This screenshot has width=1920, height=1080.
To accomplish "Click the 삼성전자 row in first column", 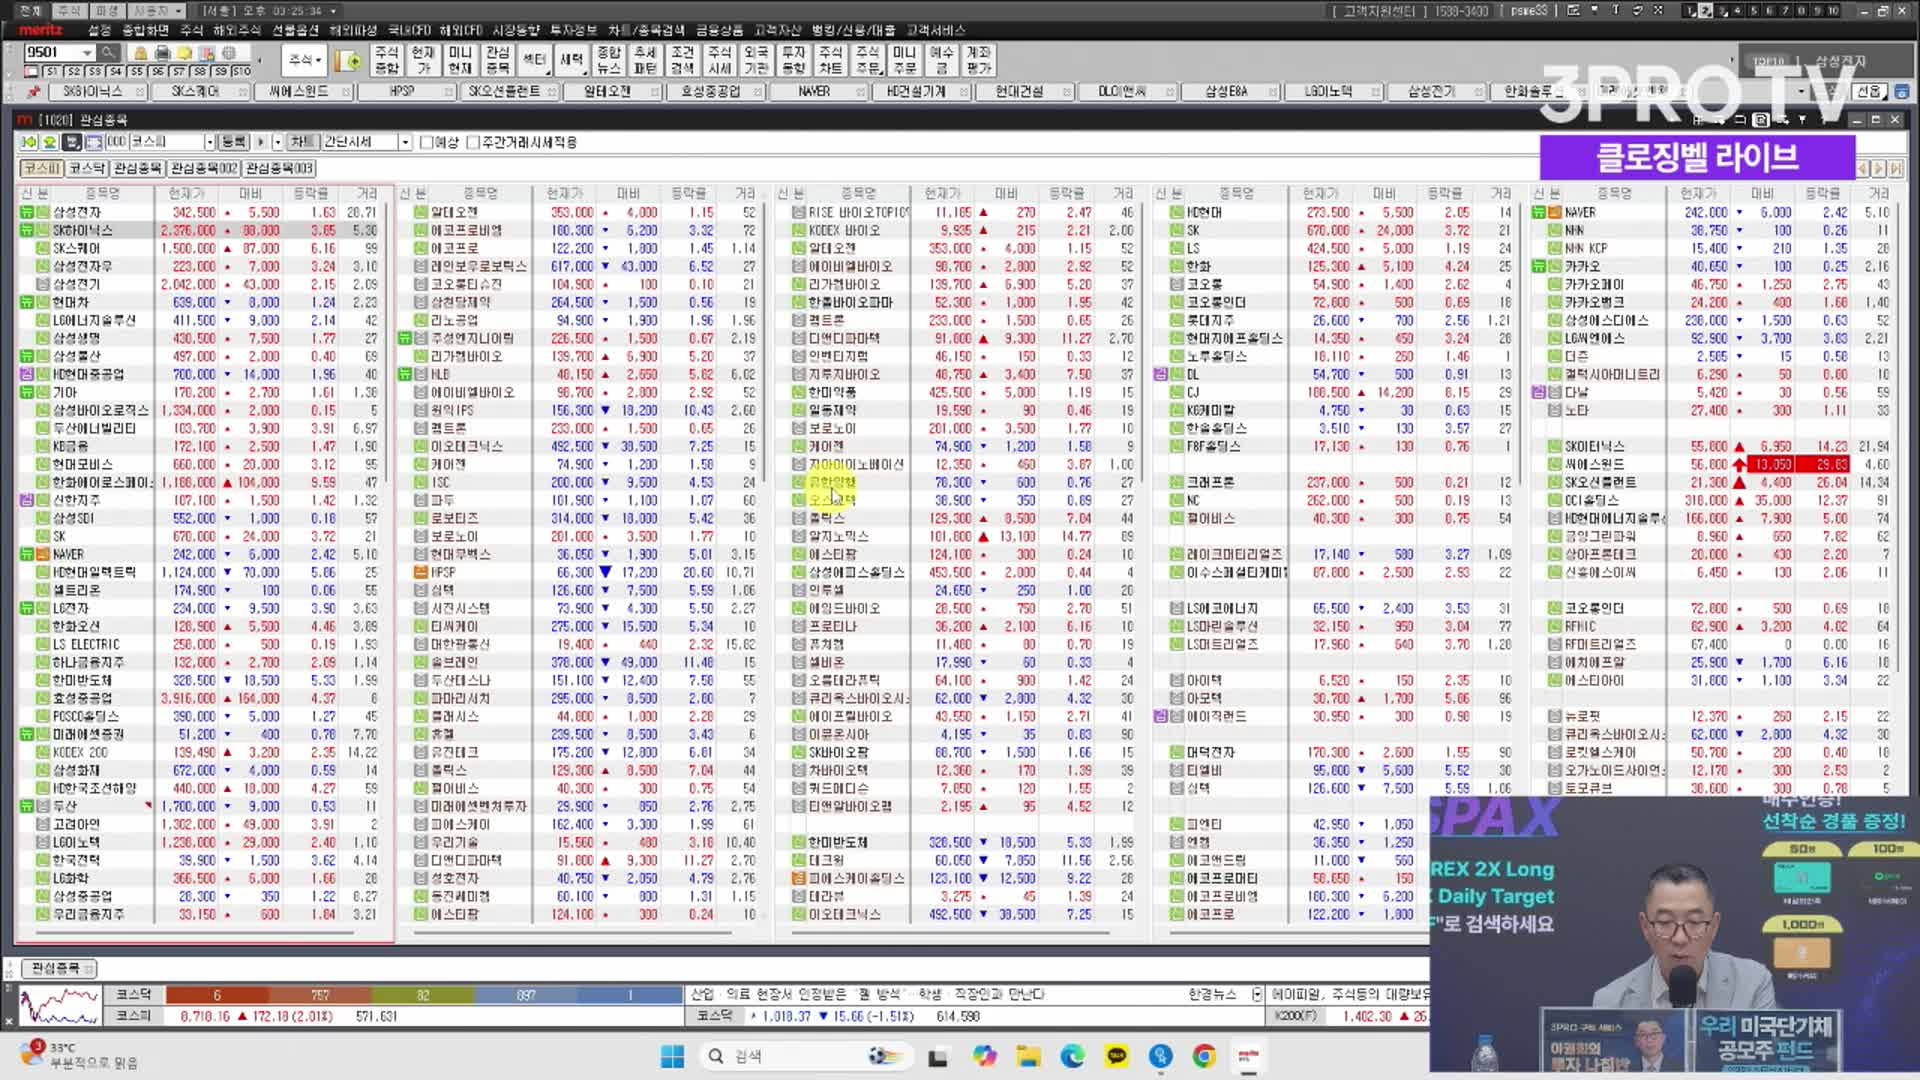I will pyautogui.click(x=198, y=212).
